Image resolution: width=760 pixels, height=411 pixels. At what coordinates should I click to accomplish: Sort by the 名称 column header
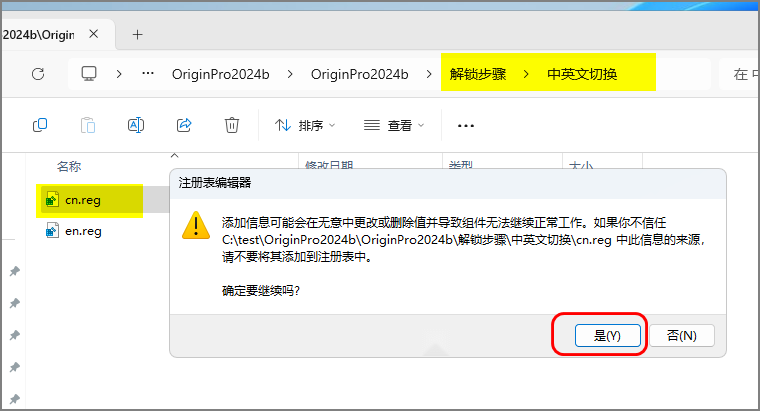coord(69,166)
